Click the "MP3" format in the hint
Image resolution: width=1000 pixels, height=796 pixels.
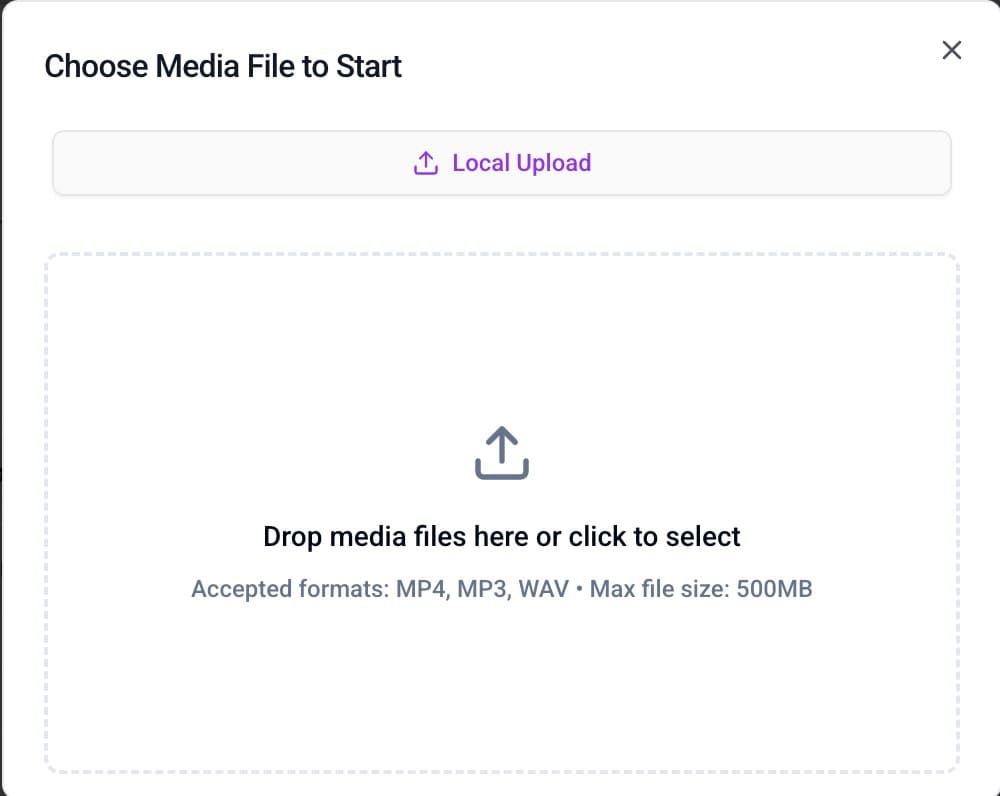pyautogui.click(x=482, y=589)
